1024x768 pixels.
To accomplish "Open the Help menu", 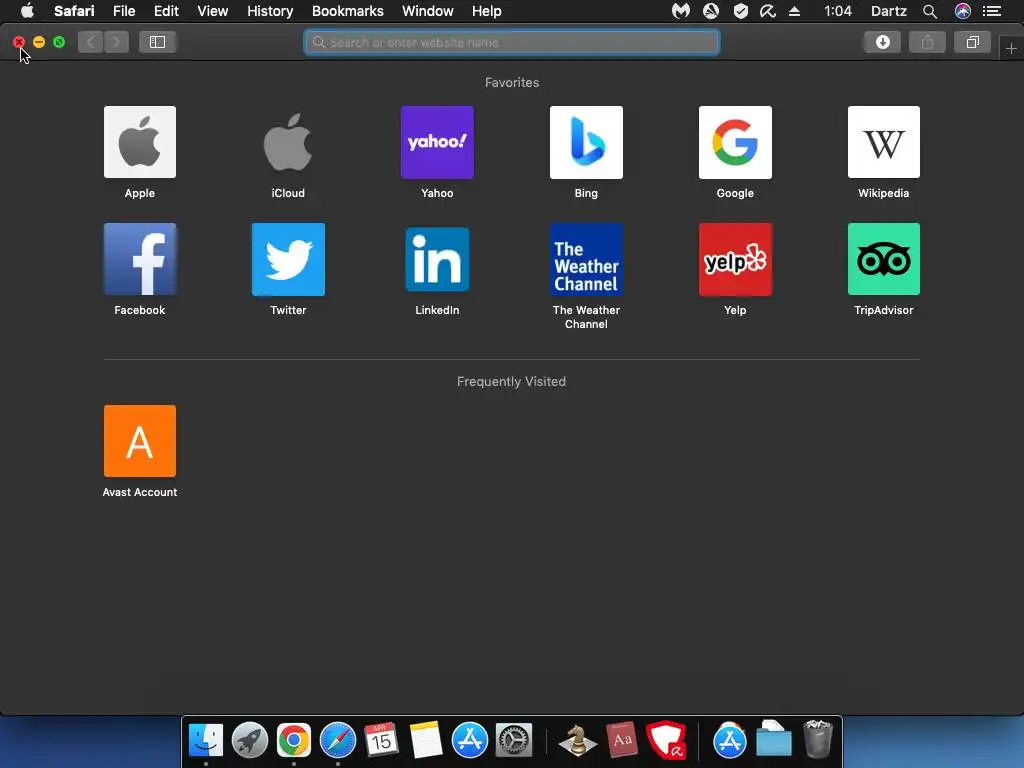I will coord(487,11).
